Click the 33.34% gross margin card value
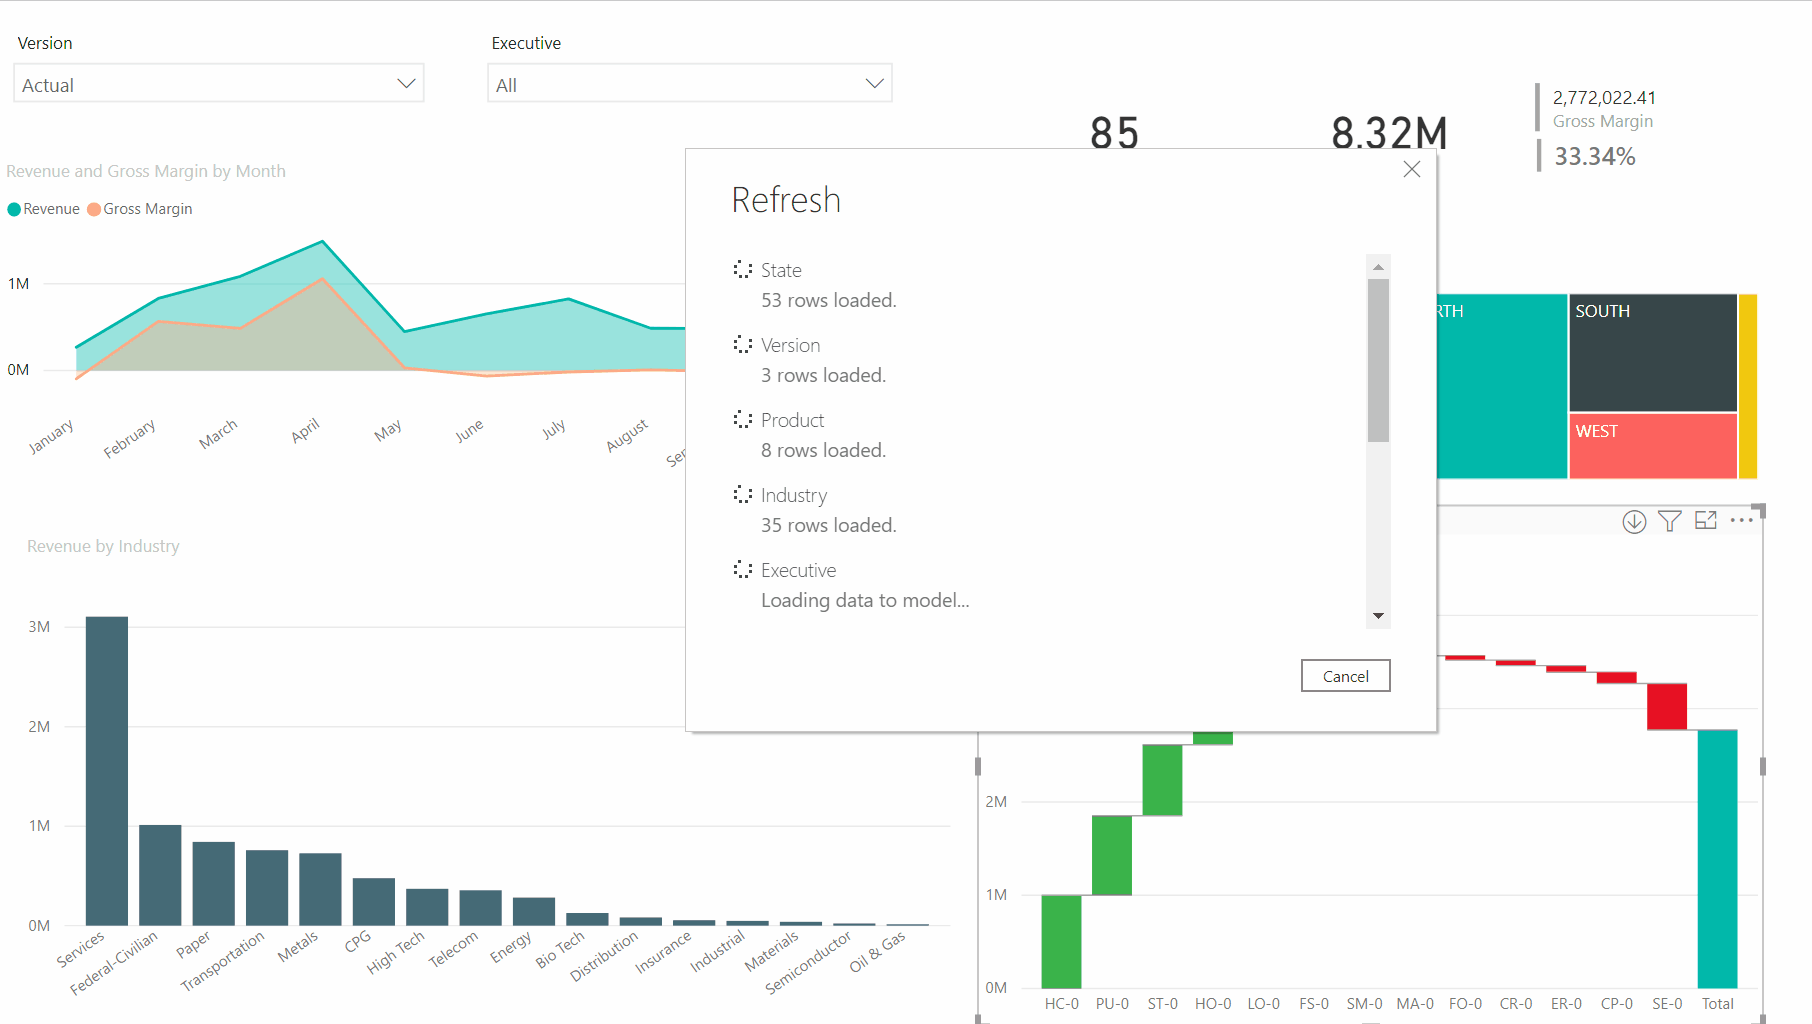This screenshot has width=1812, height=1024. coord(1594,157)
